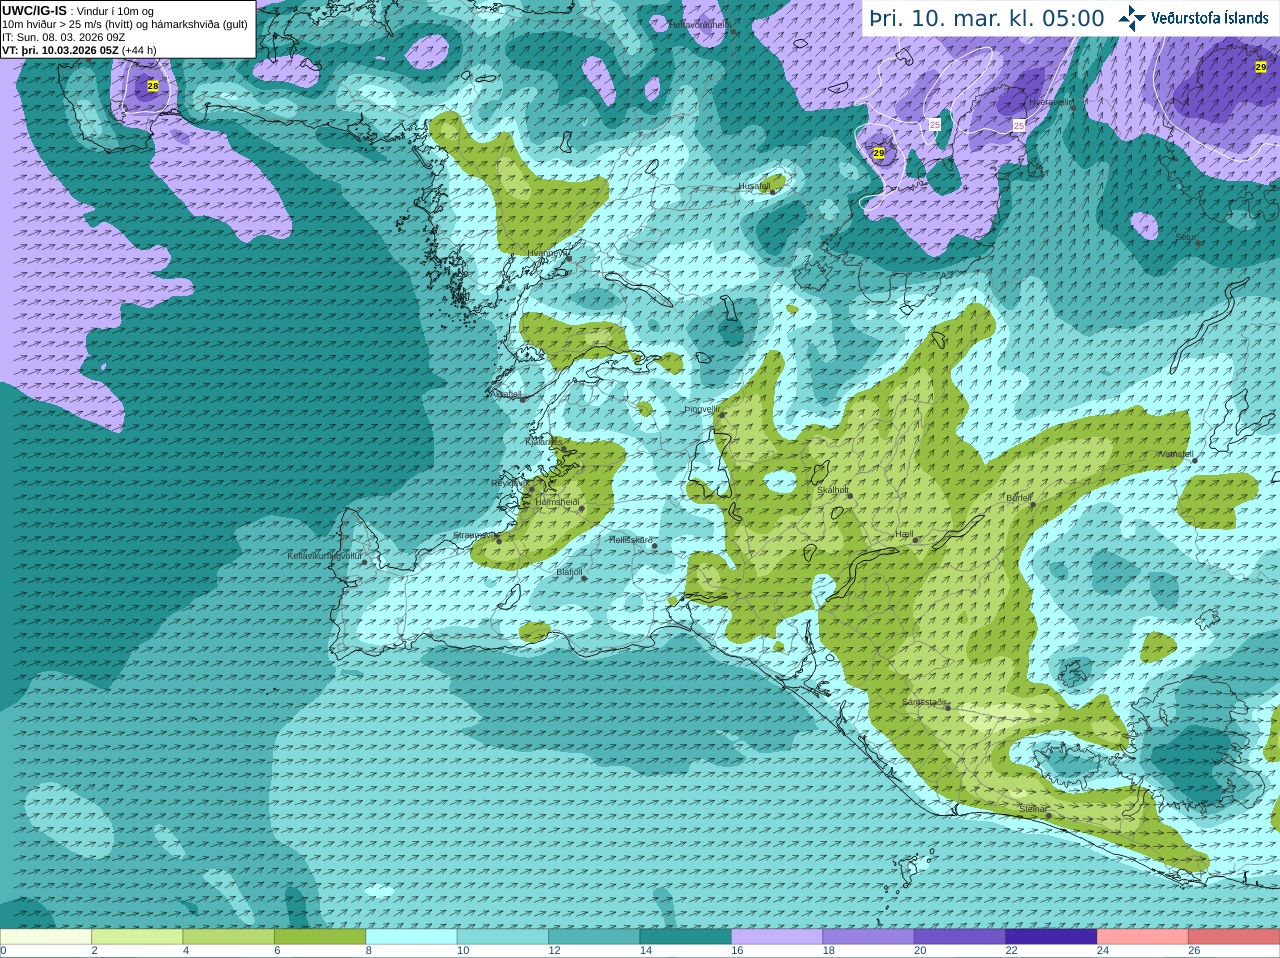Select the 8–10 m/s pale cyan legend swatch
This screenshot has width=1280, height=958.
pos(412,937)
